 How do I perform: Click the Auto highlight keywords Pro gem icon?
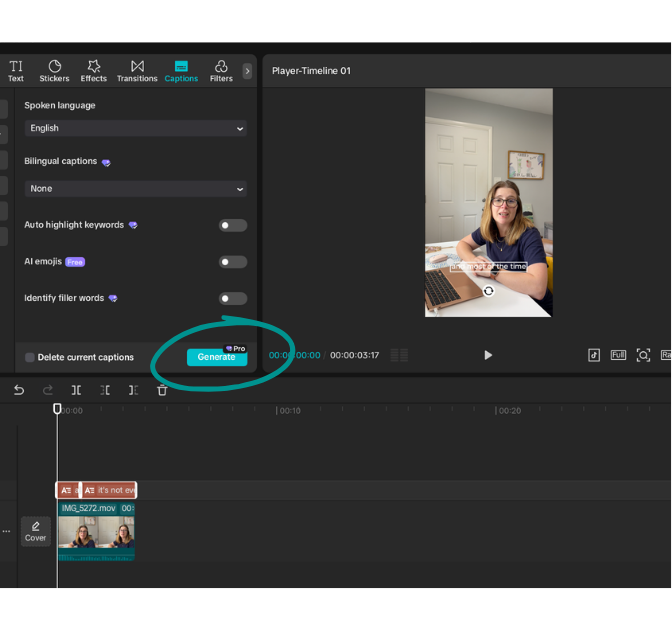point(133,225)
